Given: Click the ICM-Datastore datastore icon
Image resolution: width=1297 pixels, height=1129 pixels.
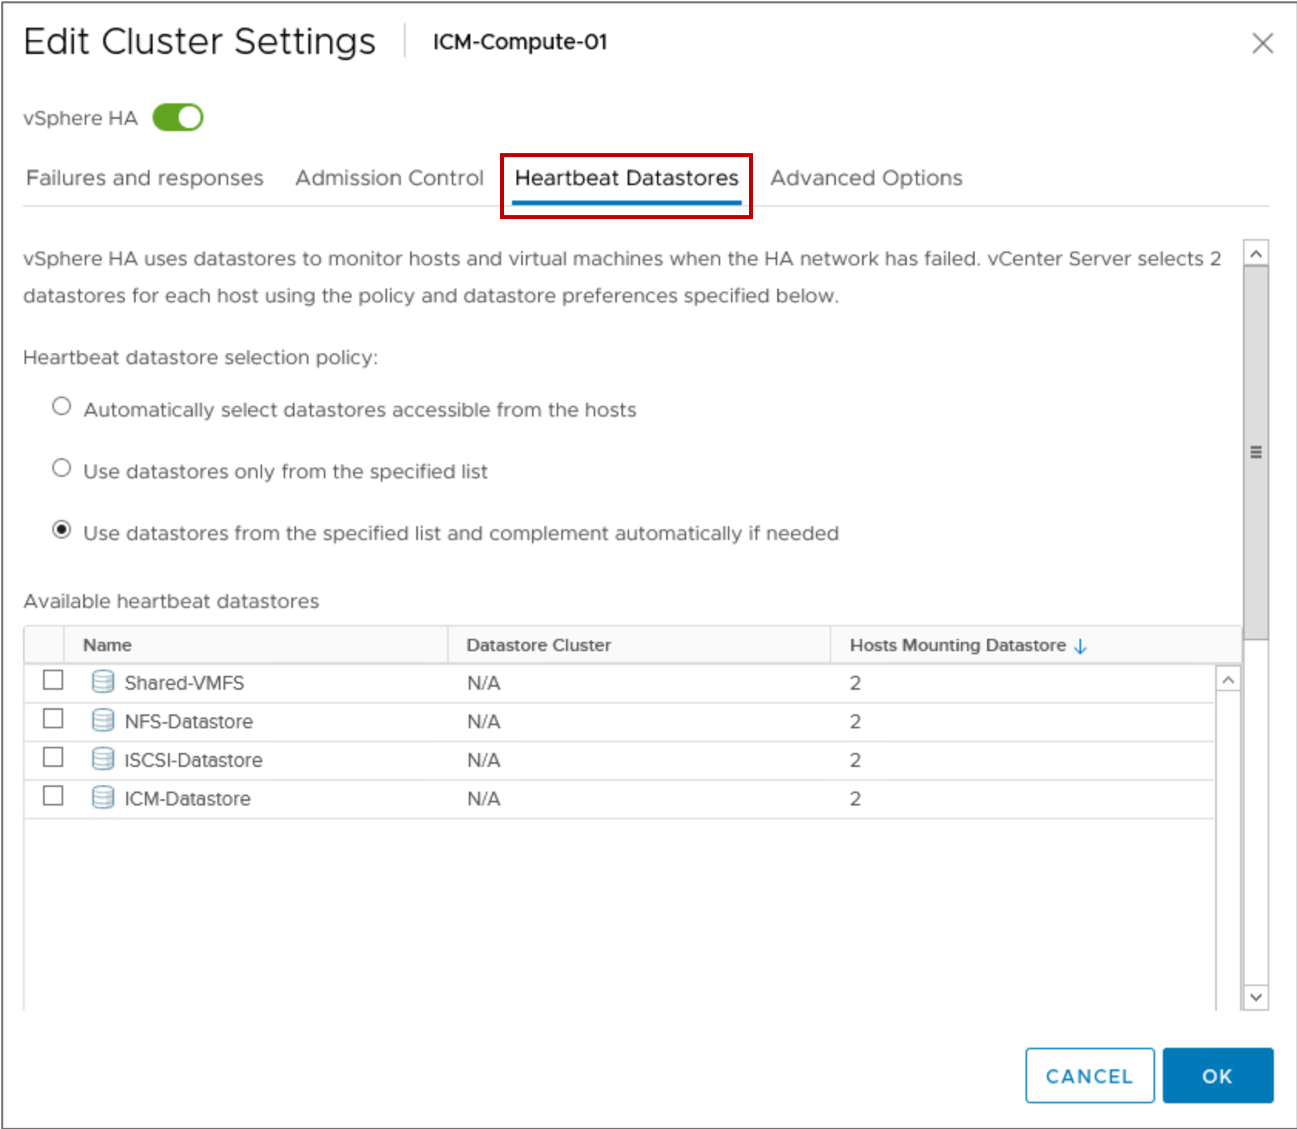Looking at the screenshot, I should pos(103,797).
